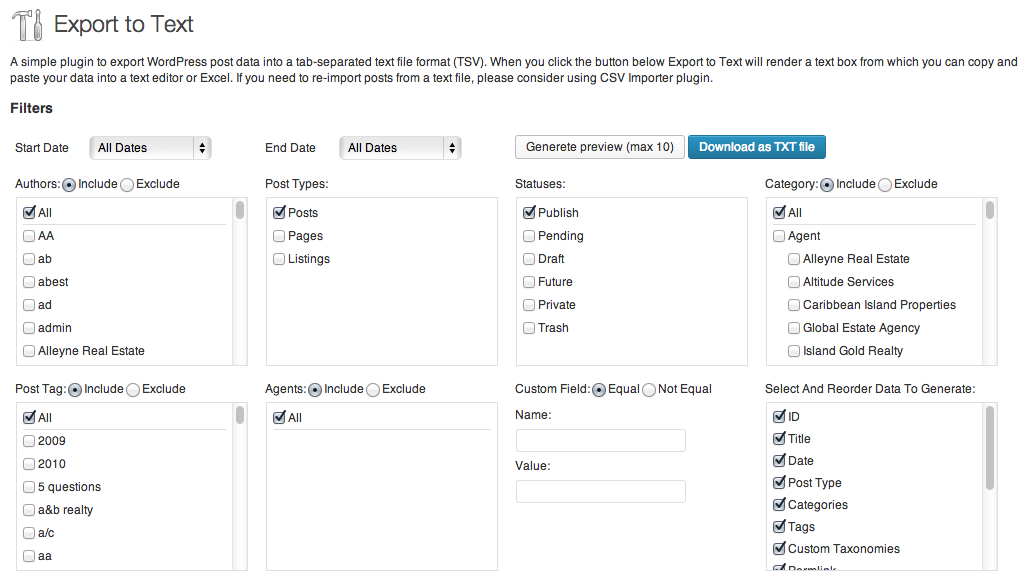1034x587 pixels.
Task: Click Generete preview (max 10) button
Action: coord(599,147)
